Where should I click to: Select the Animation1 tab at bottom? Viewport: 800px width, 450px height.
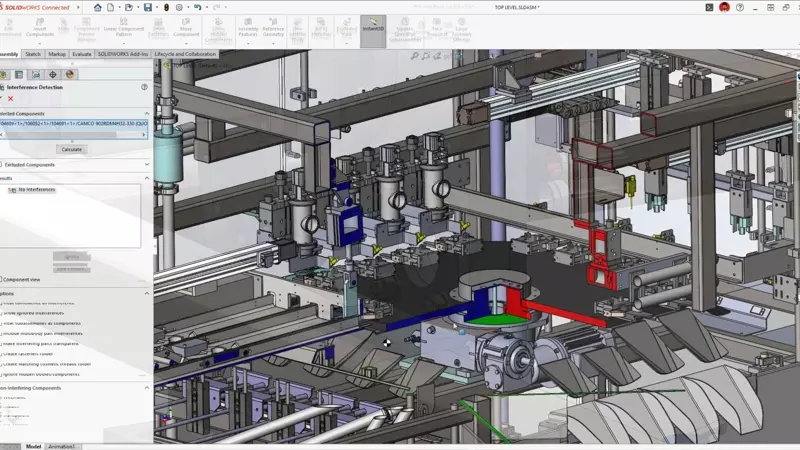coord(61,446)
